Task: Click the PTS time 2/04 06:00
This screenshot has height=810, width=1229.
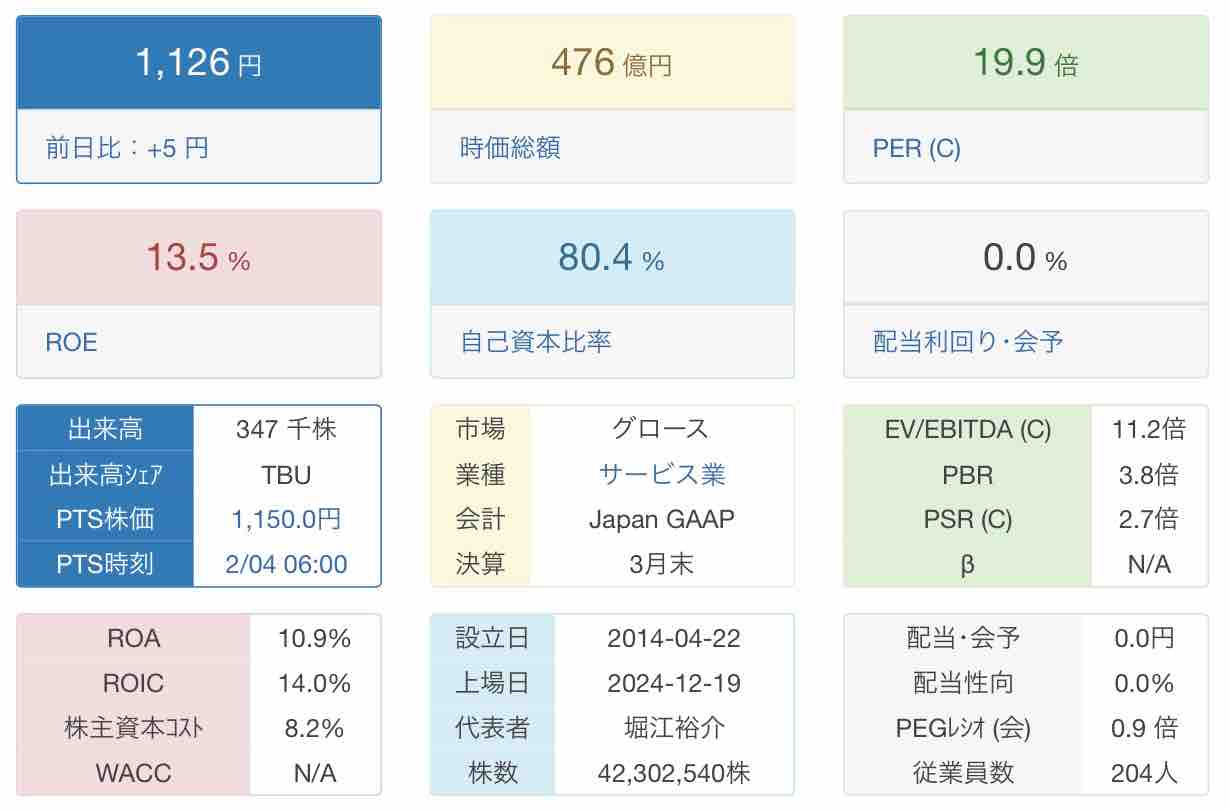Action: click(286, 564)
